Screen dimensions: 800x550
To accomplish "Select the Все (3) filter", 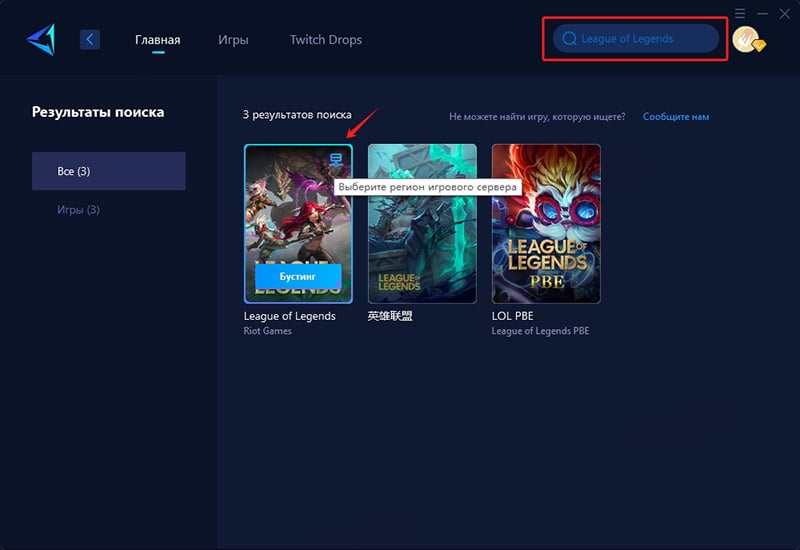I will [109, 171].
